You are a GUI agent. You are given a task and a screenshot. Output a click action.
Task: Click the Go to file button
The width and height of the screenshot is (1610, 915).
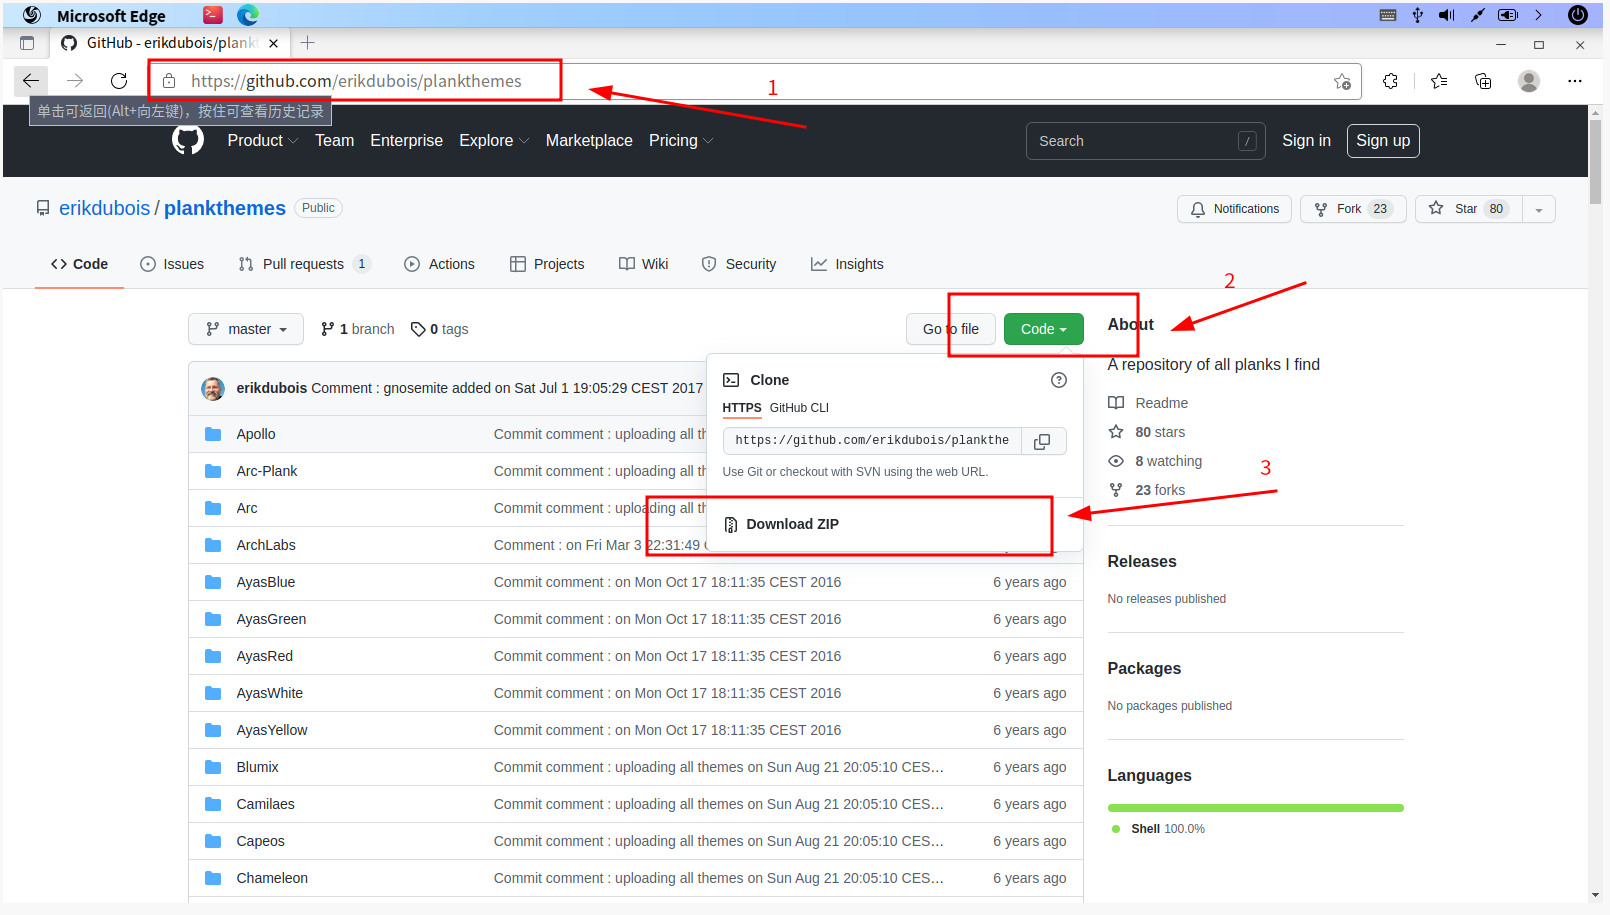coord(951,329)
